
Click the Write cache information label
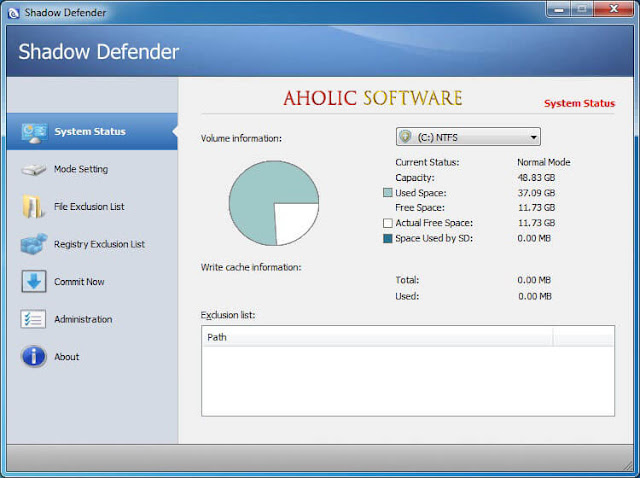point(251,267)
